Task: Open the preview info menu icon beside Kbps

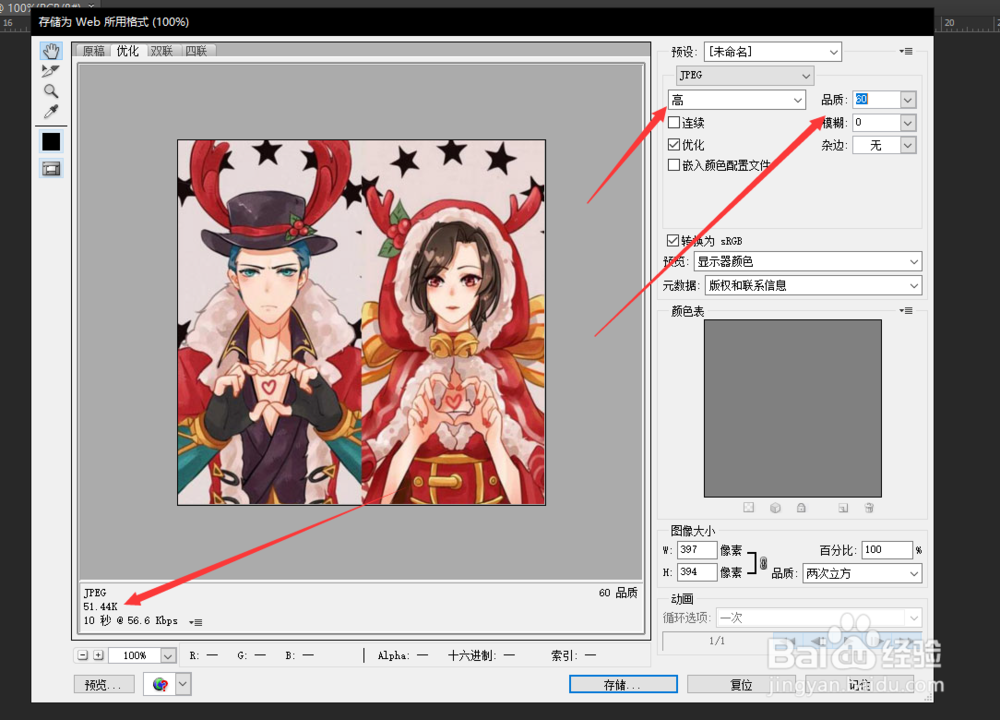Action: pyautogui.click(x=196, y=622)
